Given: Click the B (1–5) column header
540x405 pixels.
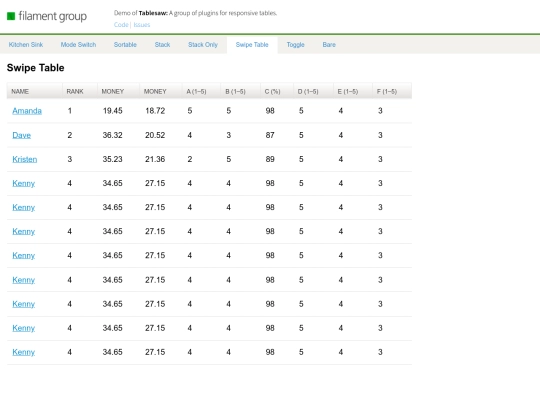Looking at the screenshot, I should [240, 91].
